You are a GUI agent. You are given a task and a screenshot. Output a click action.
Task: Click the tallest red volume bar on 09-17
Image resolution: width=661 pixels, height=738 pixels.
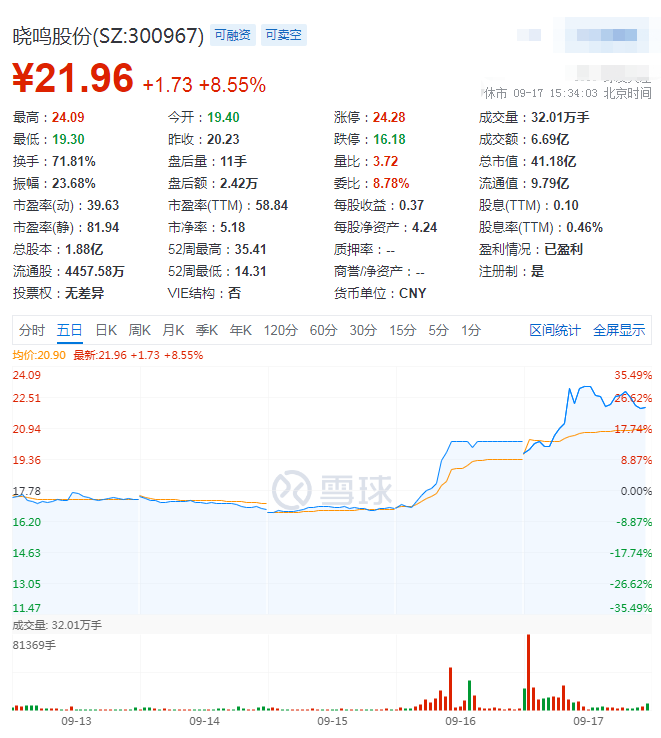pos(529,673)
